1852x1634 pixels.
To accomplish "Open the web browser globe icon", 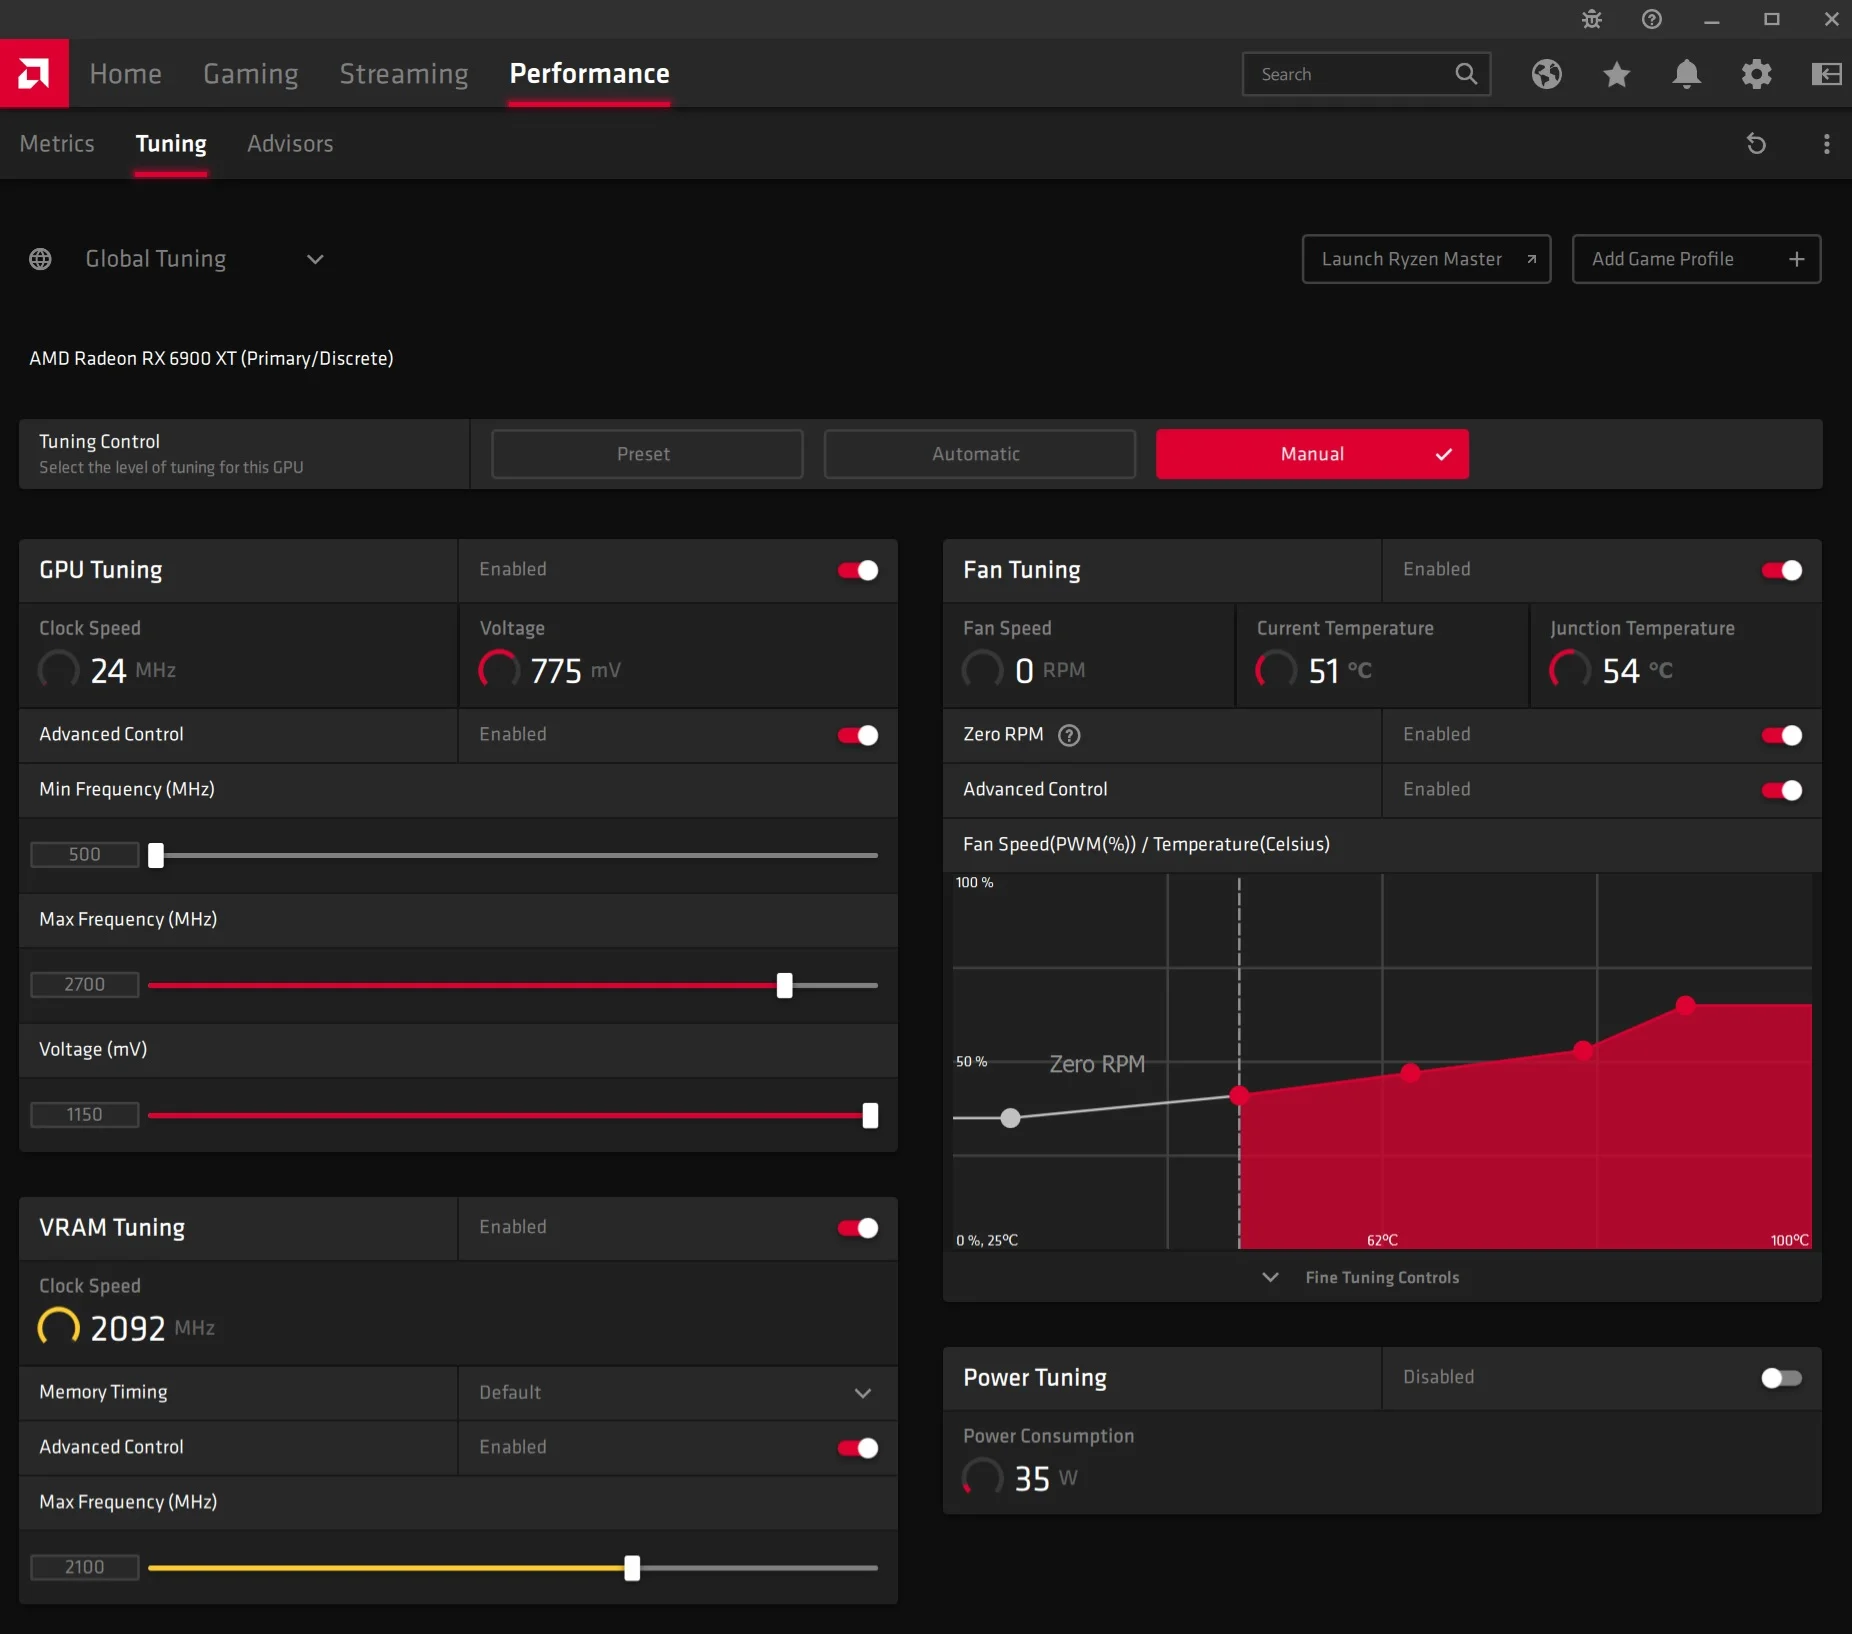I will point(1547,74).
